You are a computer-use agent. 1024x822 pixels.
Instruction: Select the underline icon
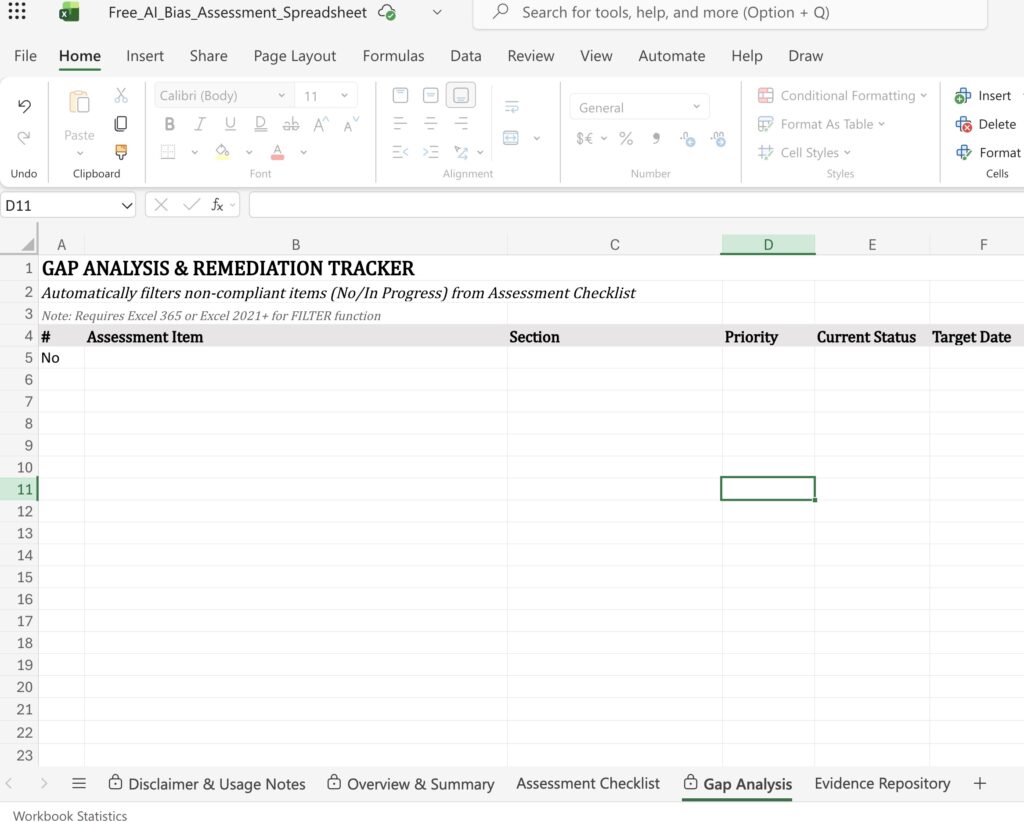coord(229,123)
